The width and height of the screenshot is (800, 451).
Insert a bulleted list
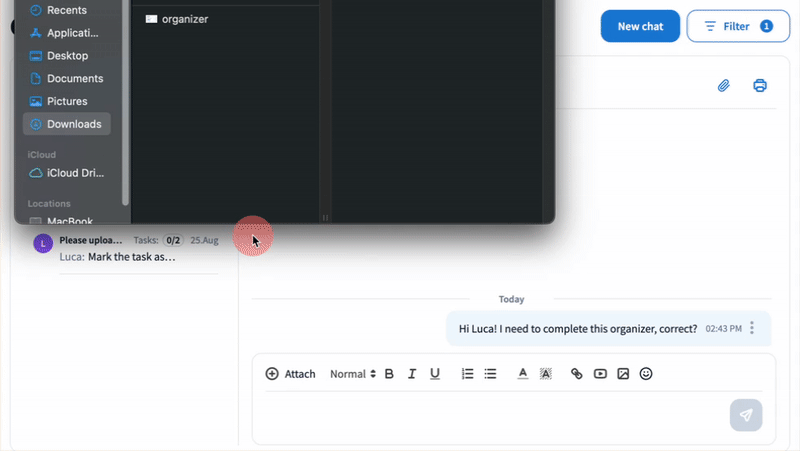(x=490, y=374)
